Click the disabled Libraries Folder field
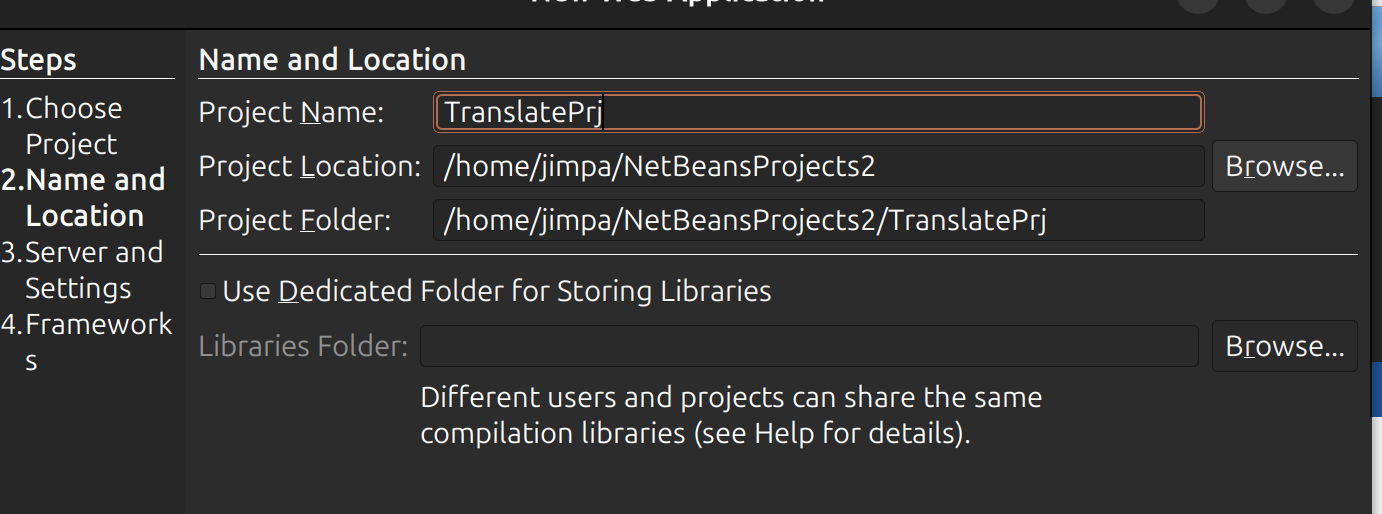The width and height of the screenshot is (1382, 514). click(808, 346)
